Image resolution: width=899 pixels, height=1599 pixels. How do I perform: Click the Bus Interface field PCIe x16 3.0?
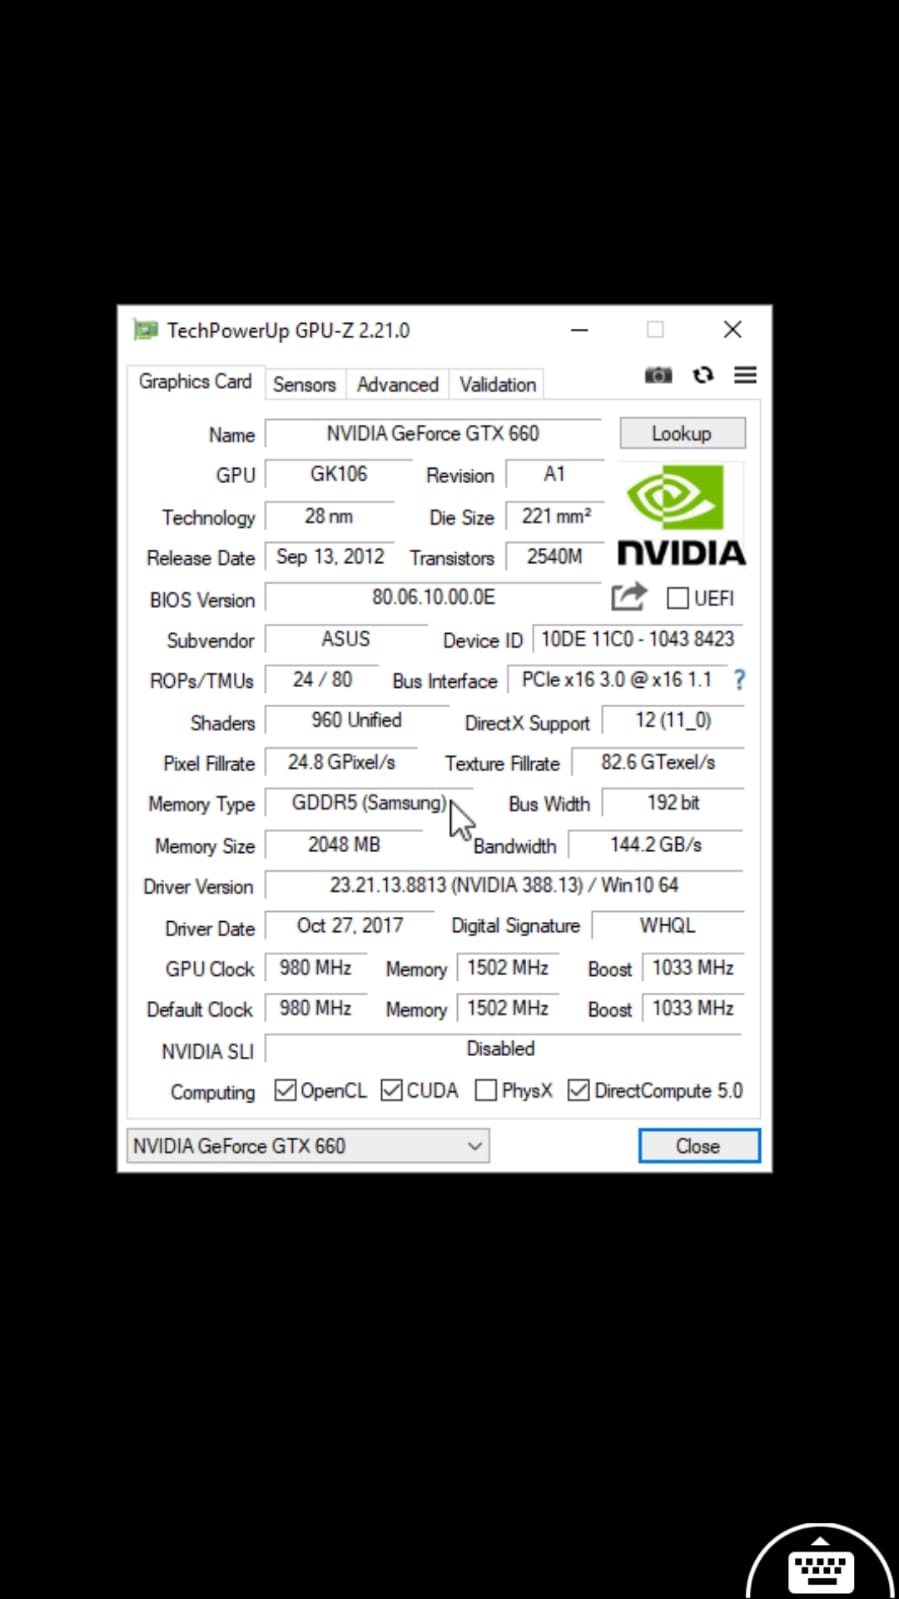pyautogui.click(x=617, y=680)
